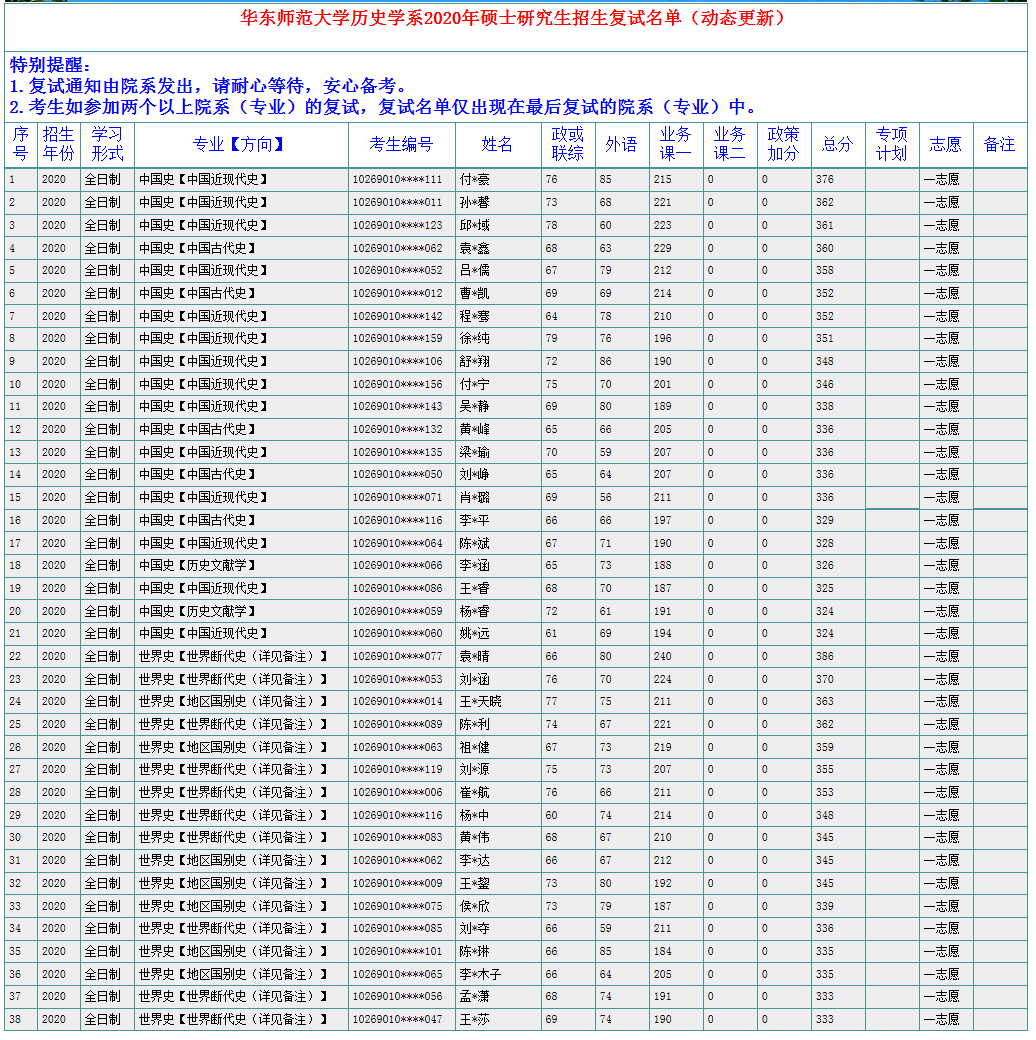Select candidate name 王*天晓
Image resolution: width=1036 pixels, height=1040 pixels.
tap(480, 702)
